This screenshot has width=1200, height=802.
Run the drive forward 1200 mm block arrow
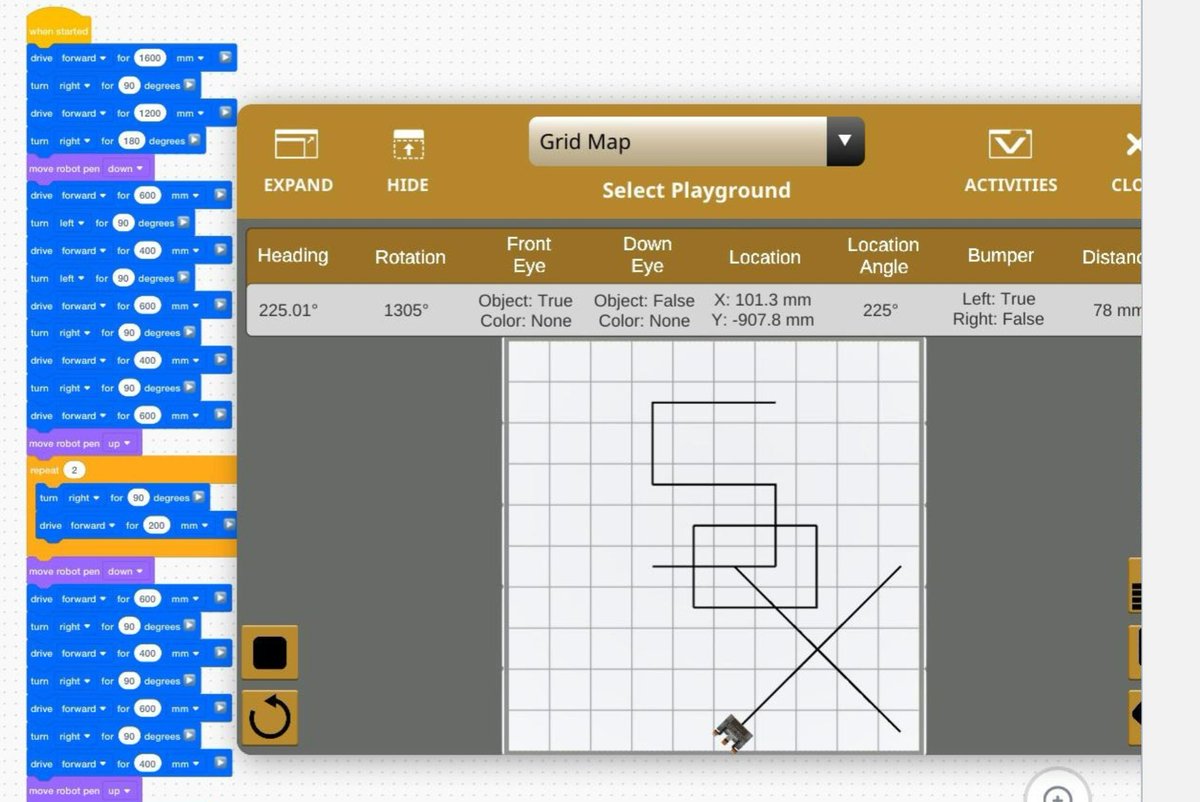[x=225, y=113]
